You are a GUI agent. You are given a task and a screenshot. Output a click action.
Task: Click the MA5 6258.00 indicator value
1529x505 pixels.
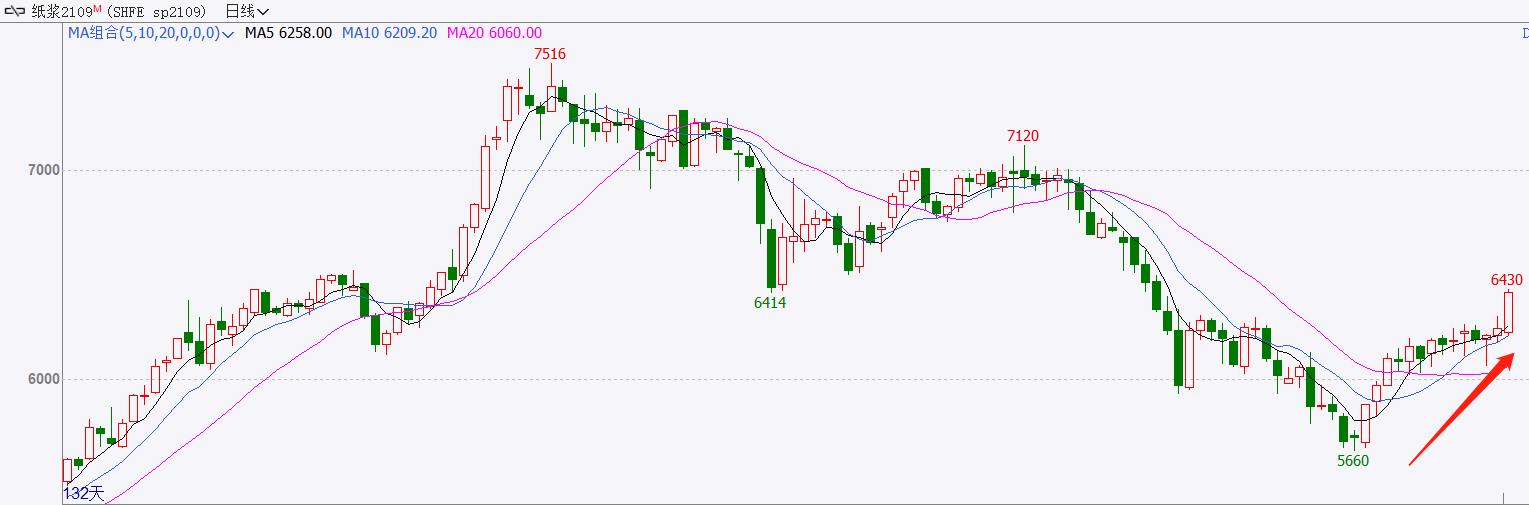click(289, 33)
